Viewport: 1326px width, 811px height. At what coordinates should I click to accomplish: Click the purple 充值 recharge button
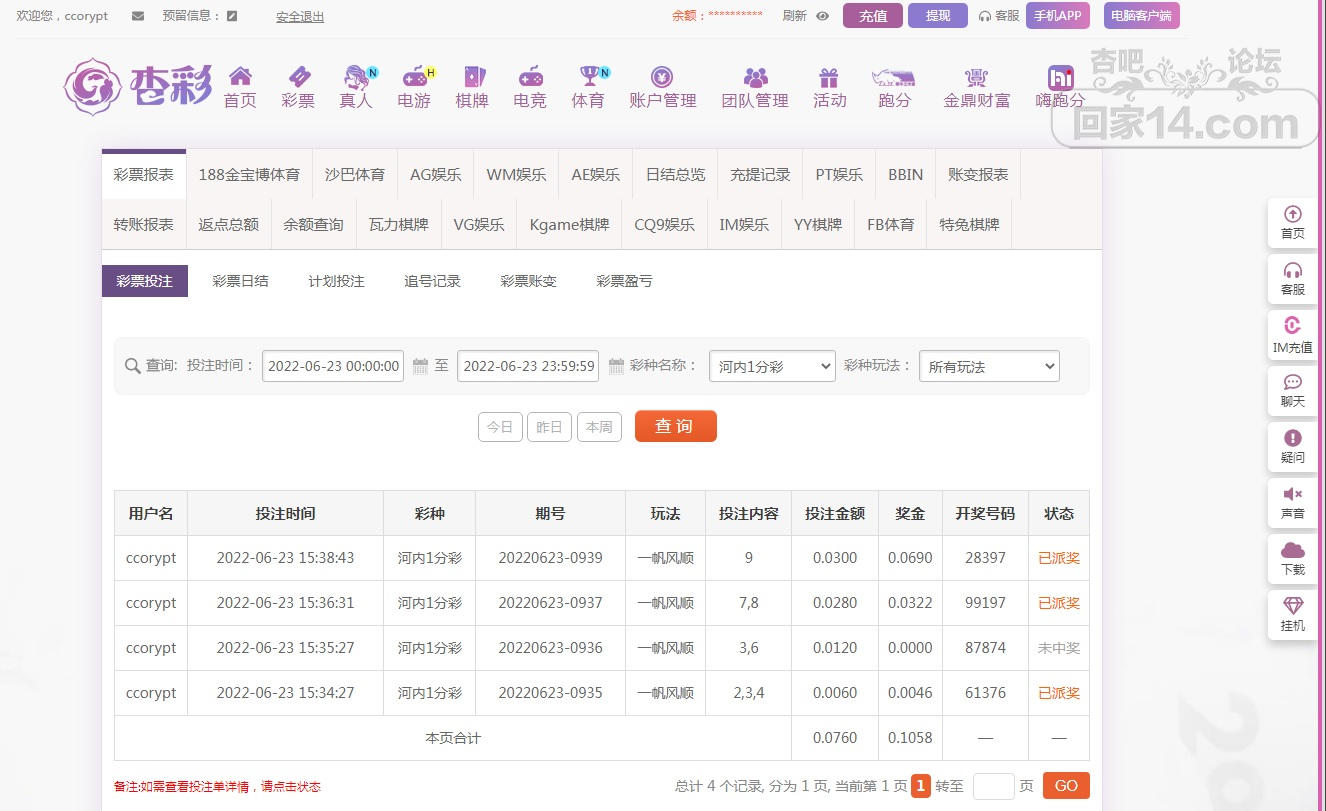[x=872, y=16]
